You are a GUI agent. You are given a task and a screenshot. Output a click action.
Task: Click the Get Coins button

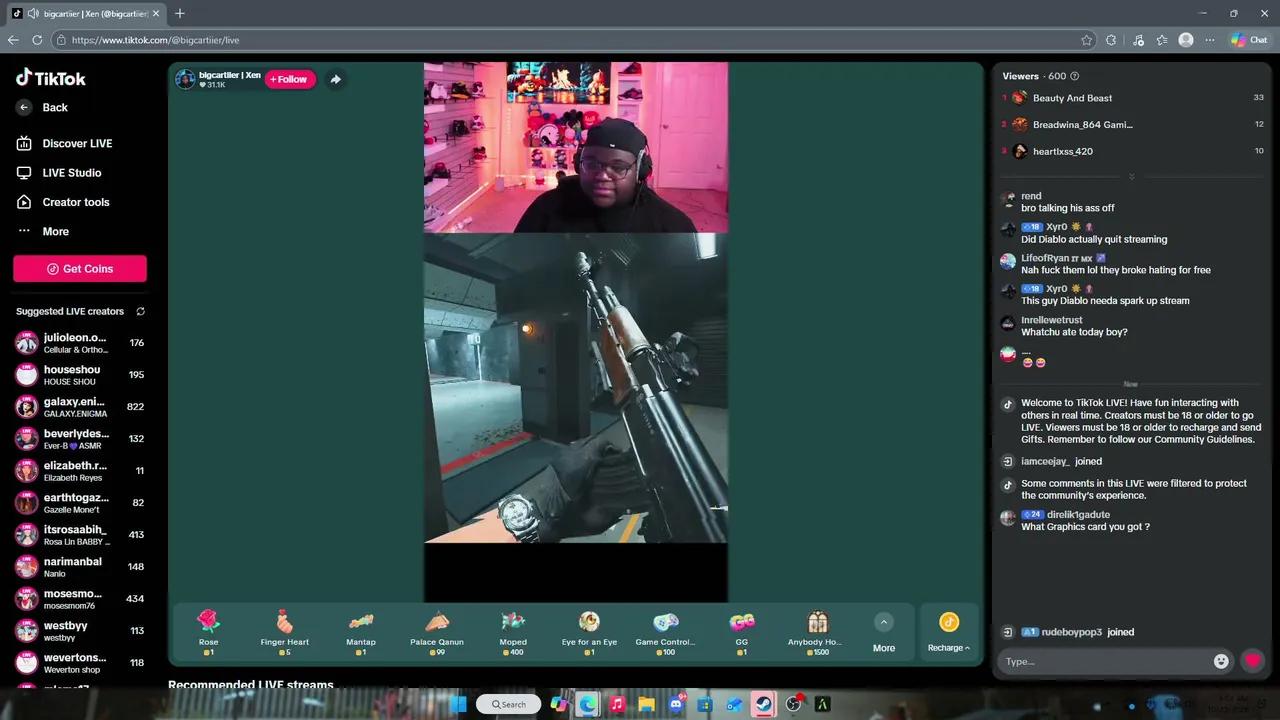pyautogui.click(x=80, y=269)
